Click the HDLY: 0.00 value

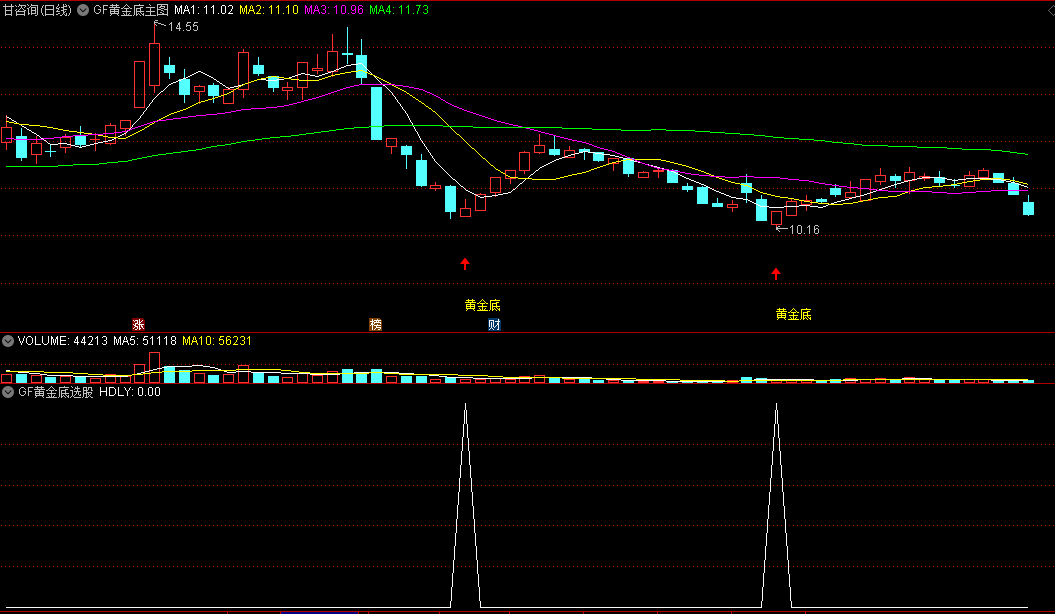point(130,392)
